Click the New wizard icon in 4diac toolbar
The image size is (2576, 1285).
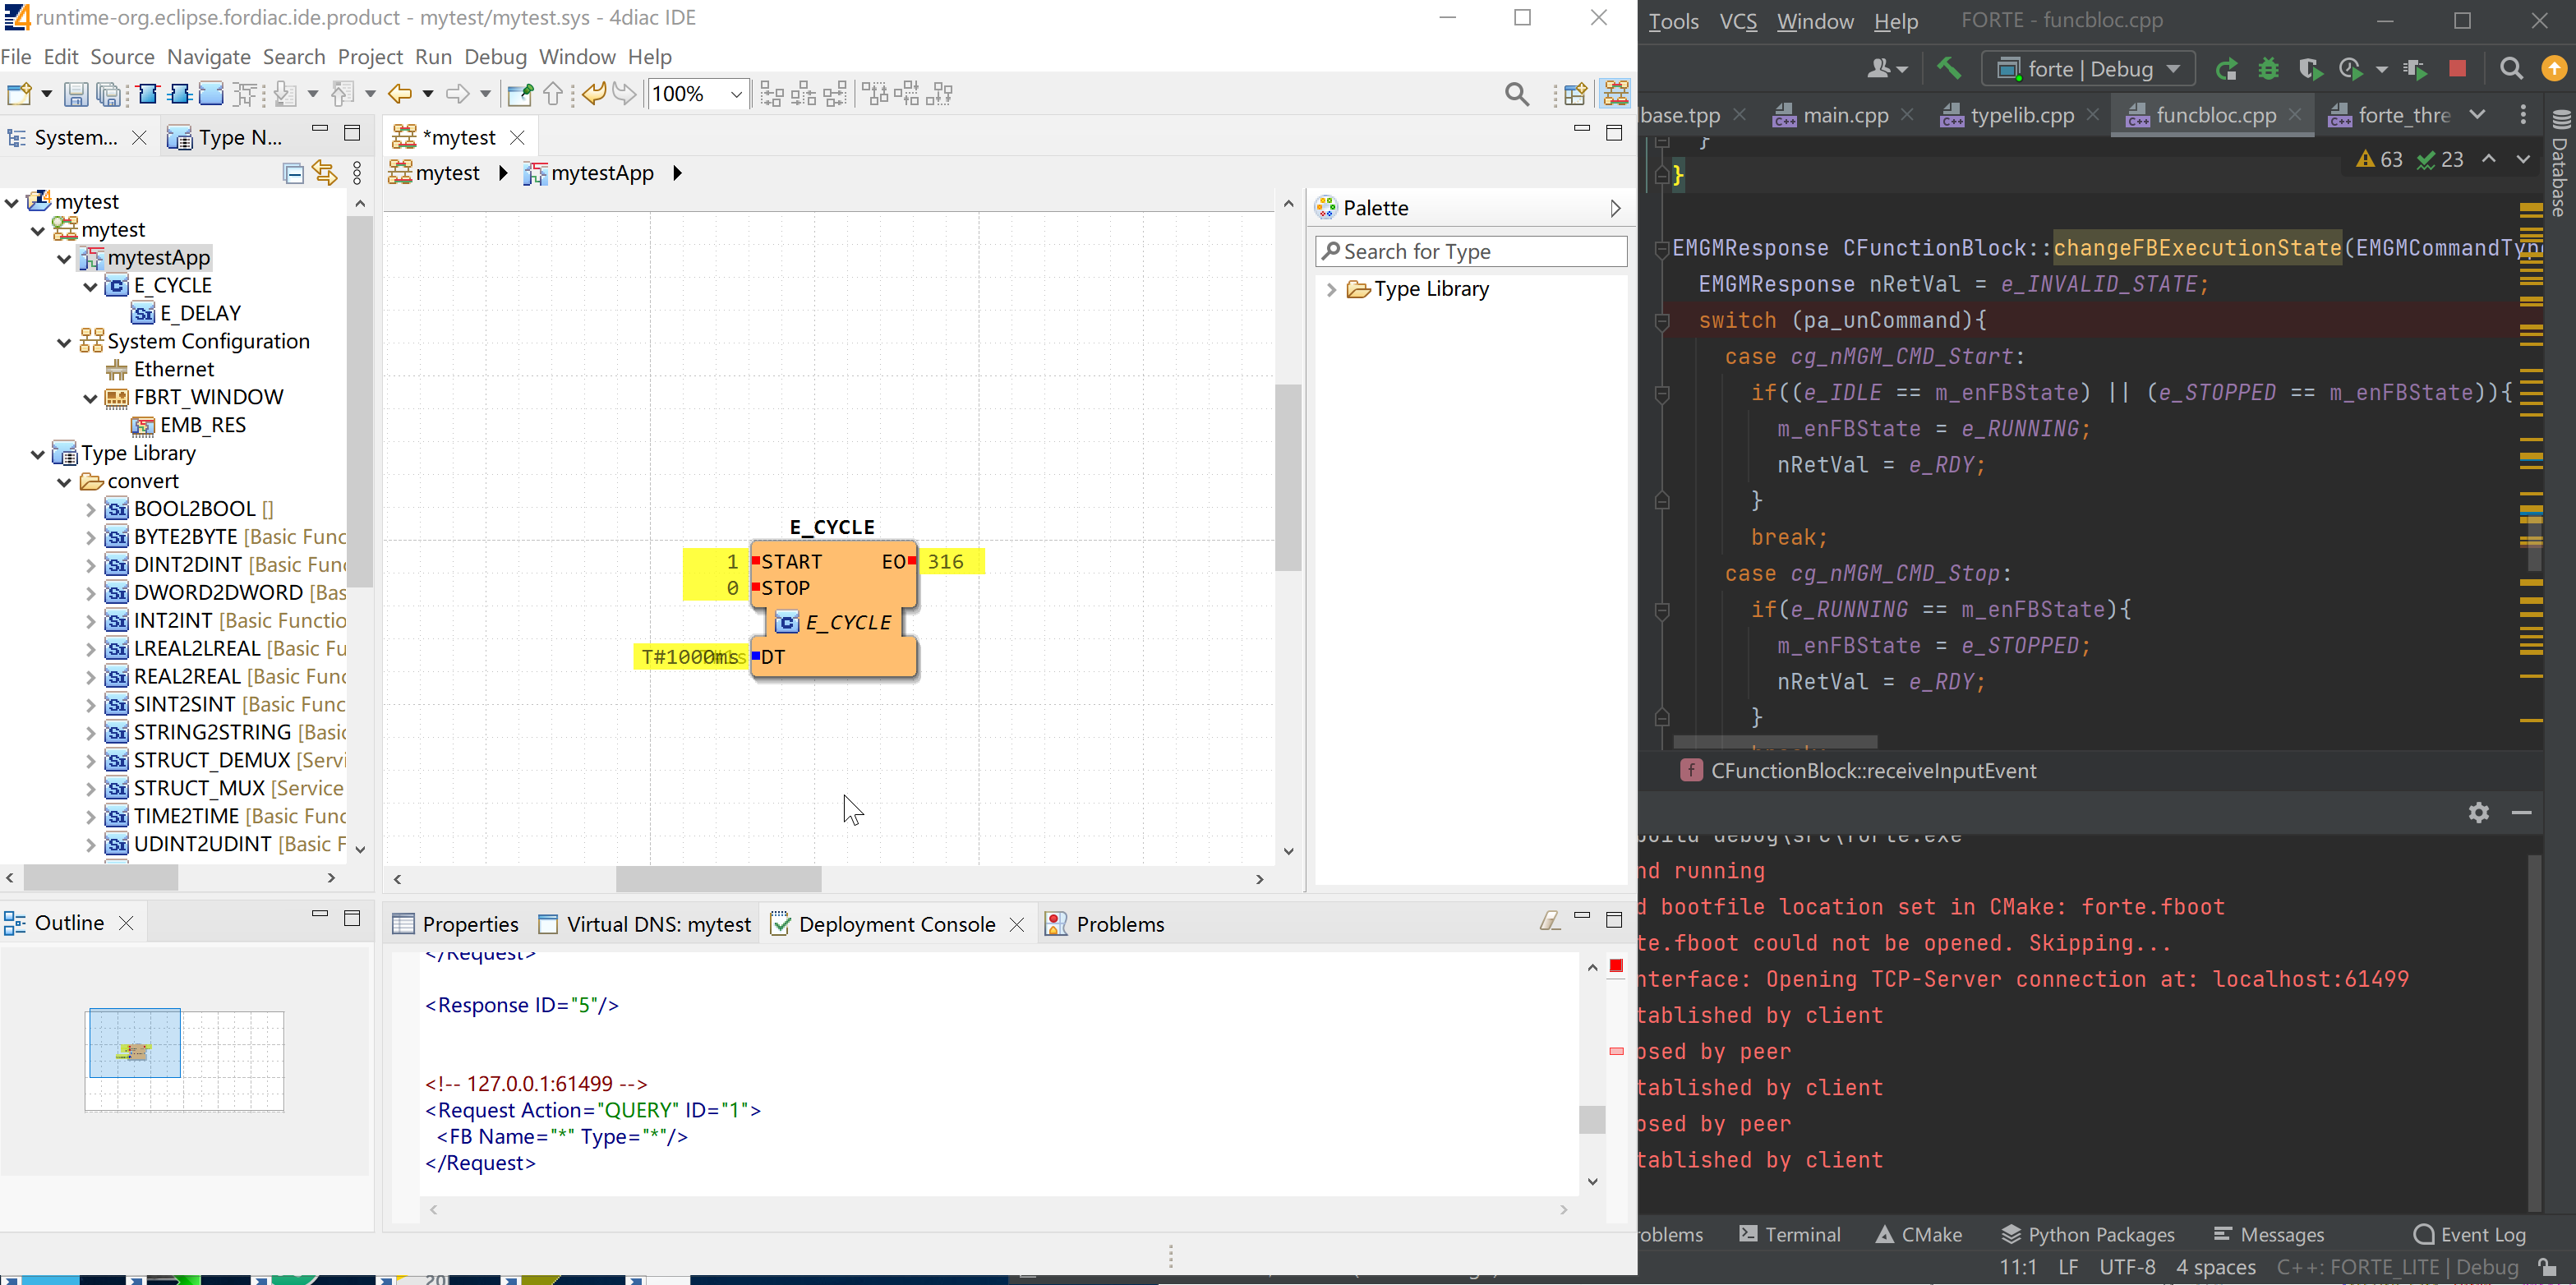click(19, 95)
